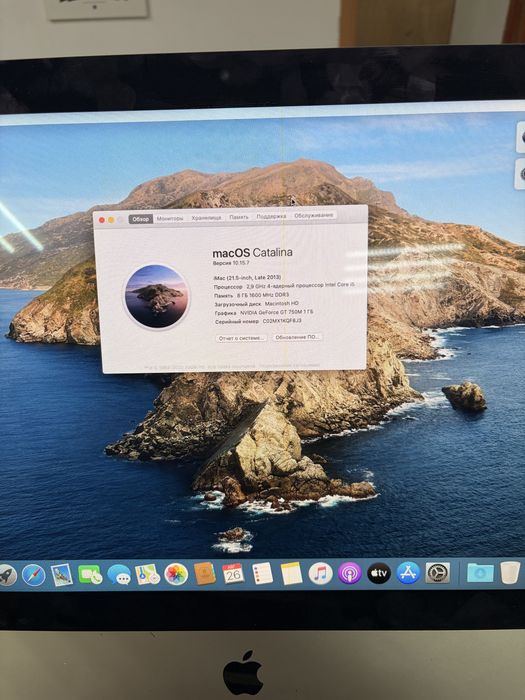
Task: Click the Память 8 ГБ 1600 MHz DDR3 line
Action: [x=251, y=295]
